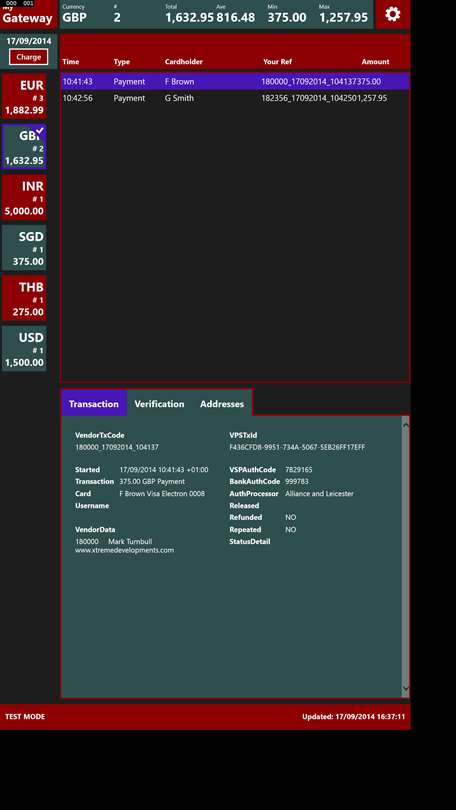
Task: Switch to the Verification tab
Action: (x=159, y=403)
